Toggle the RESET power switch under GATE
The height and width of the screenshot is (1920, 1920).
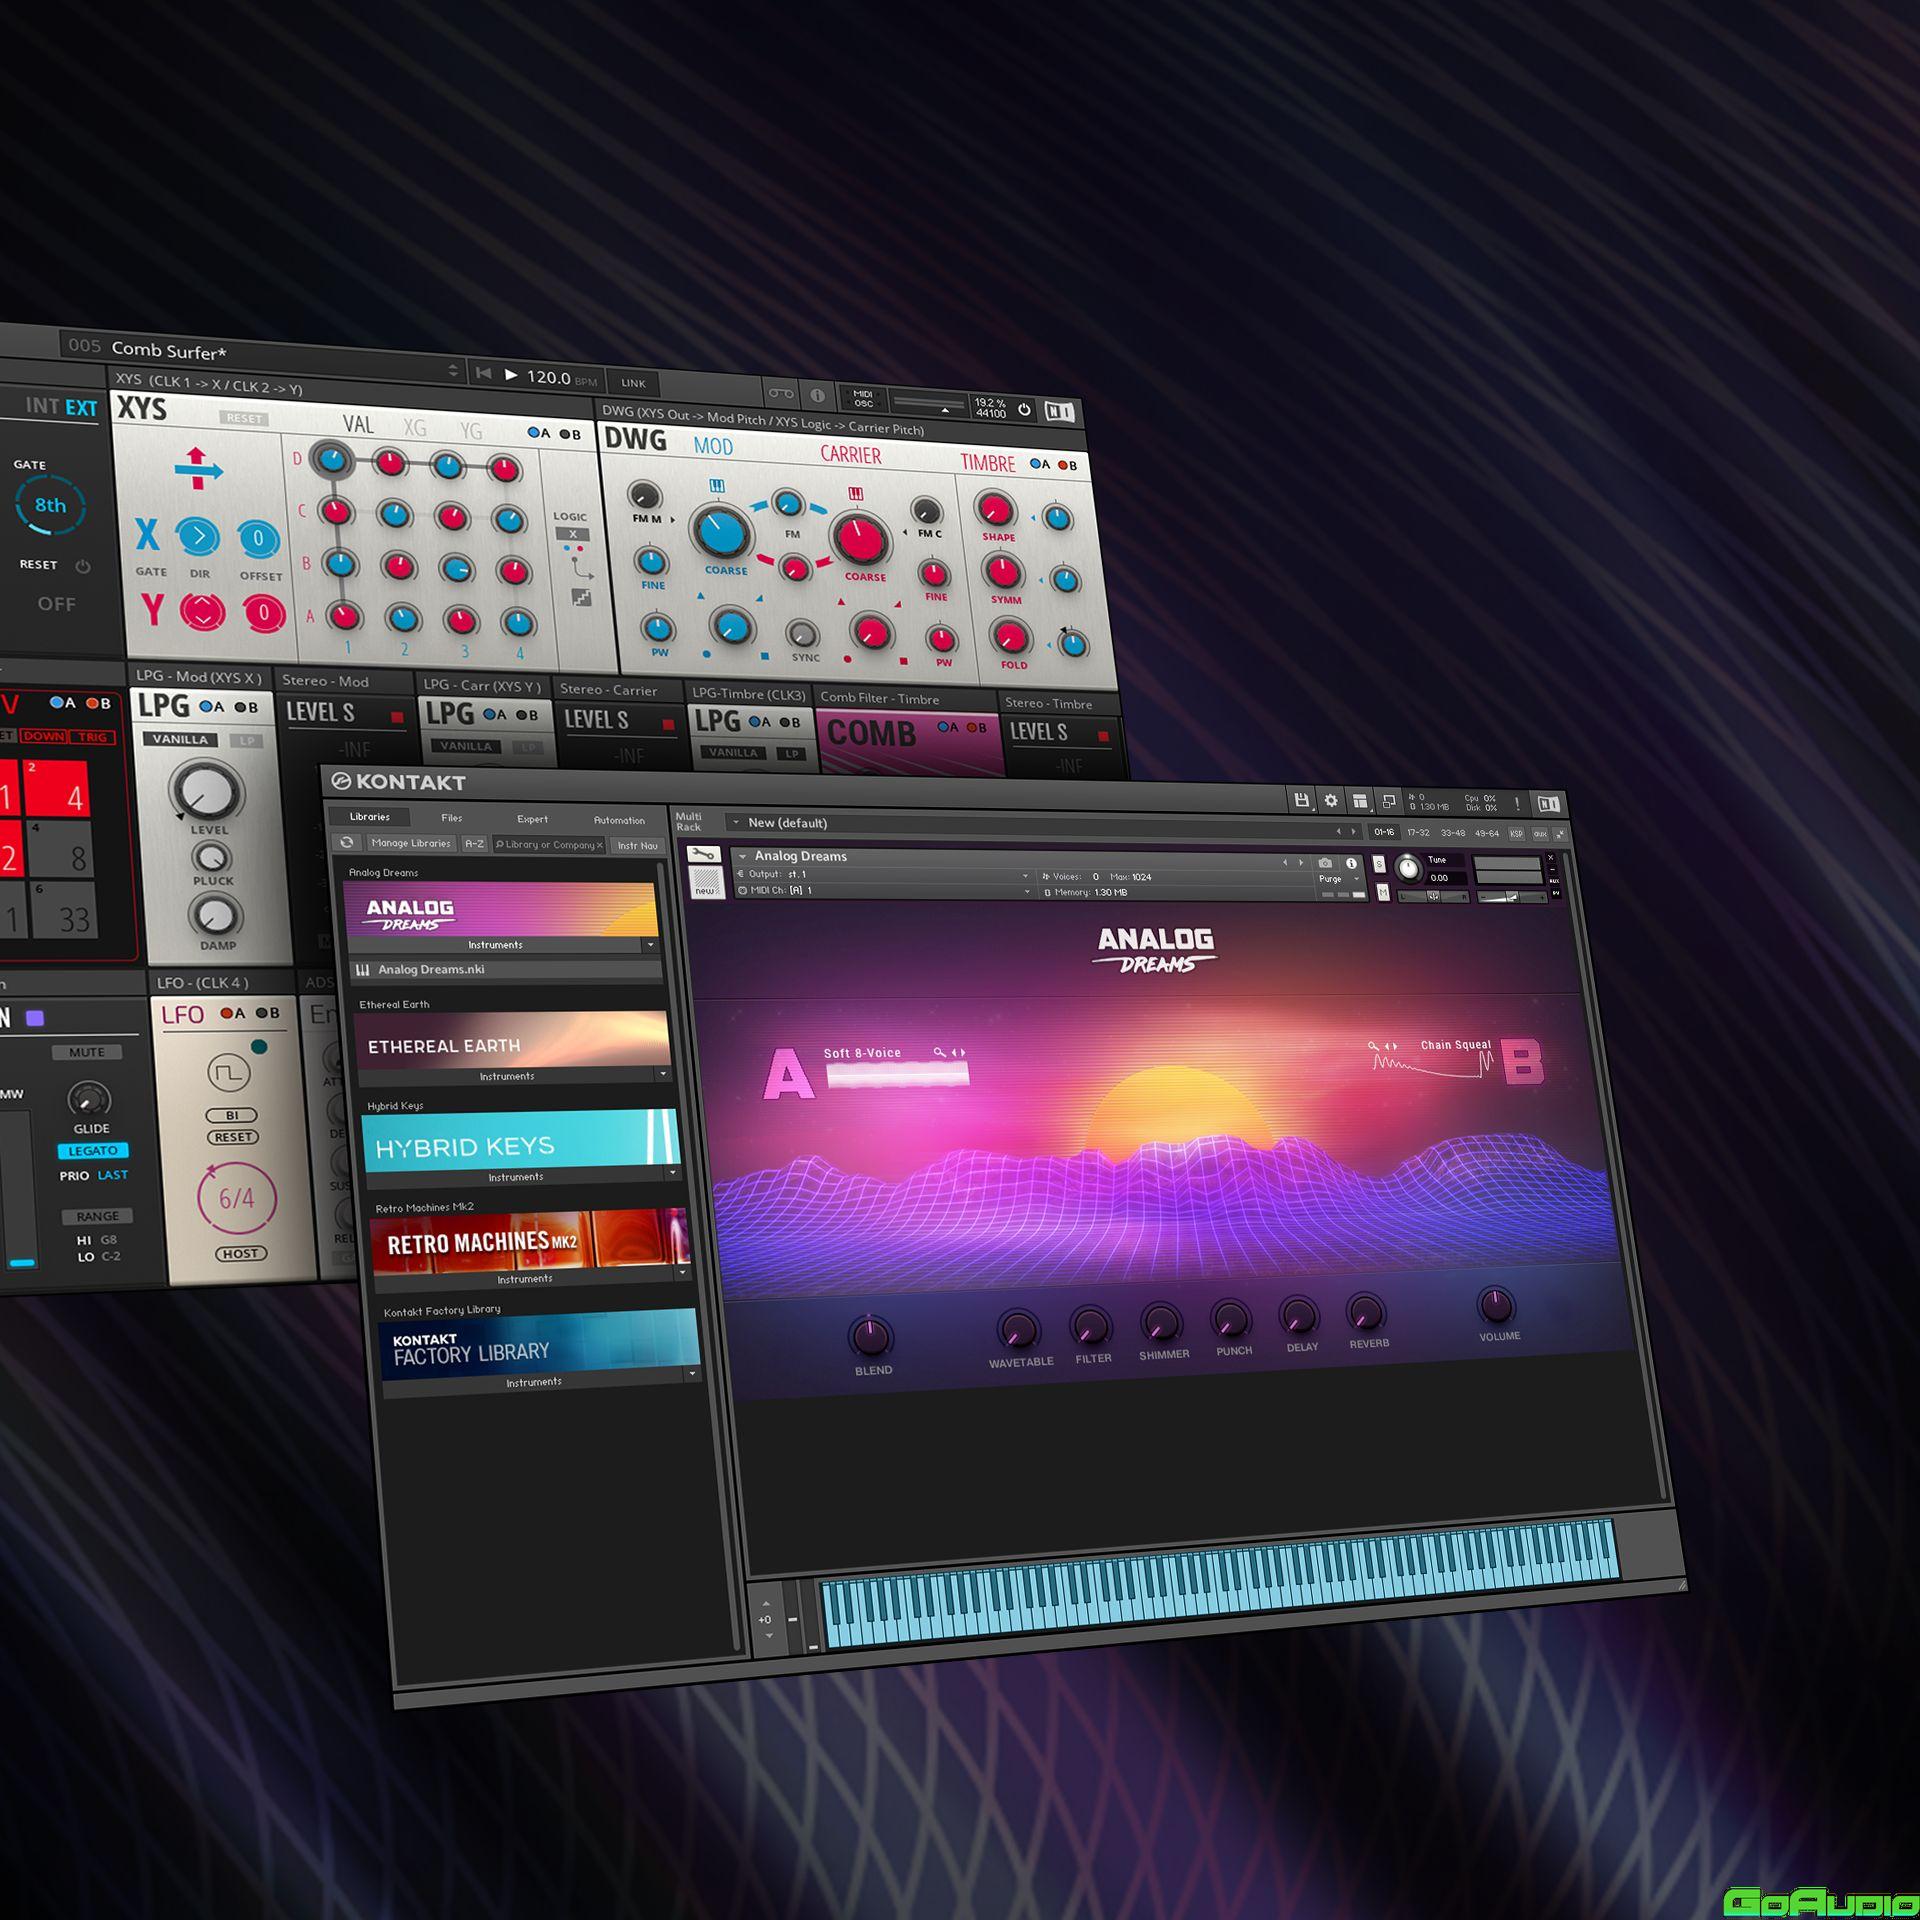83,566
